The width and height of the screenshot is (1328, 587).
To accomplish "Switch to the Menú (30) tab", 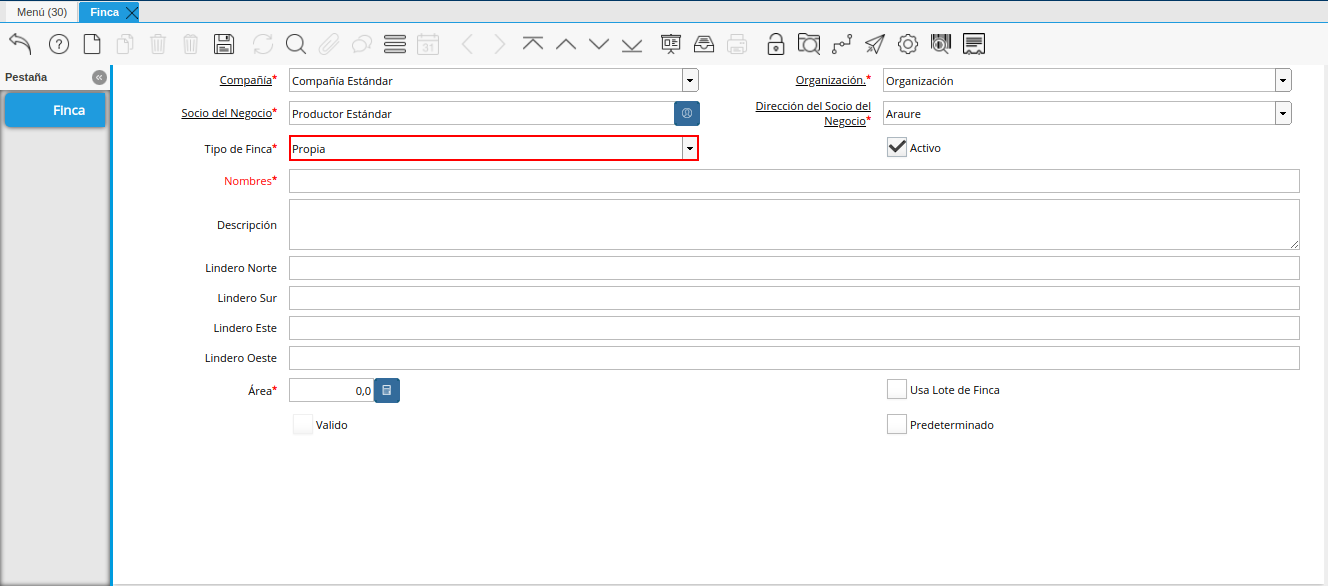I will pyautogui.click(x=41, y=12).
